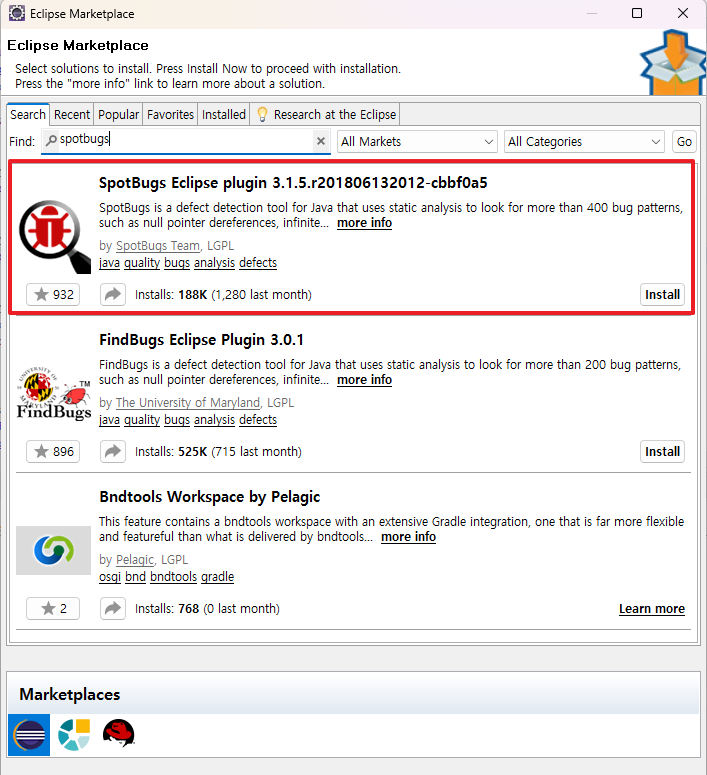Click the java tag under SpotBugs

pos(109,263)
